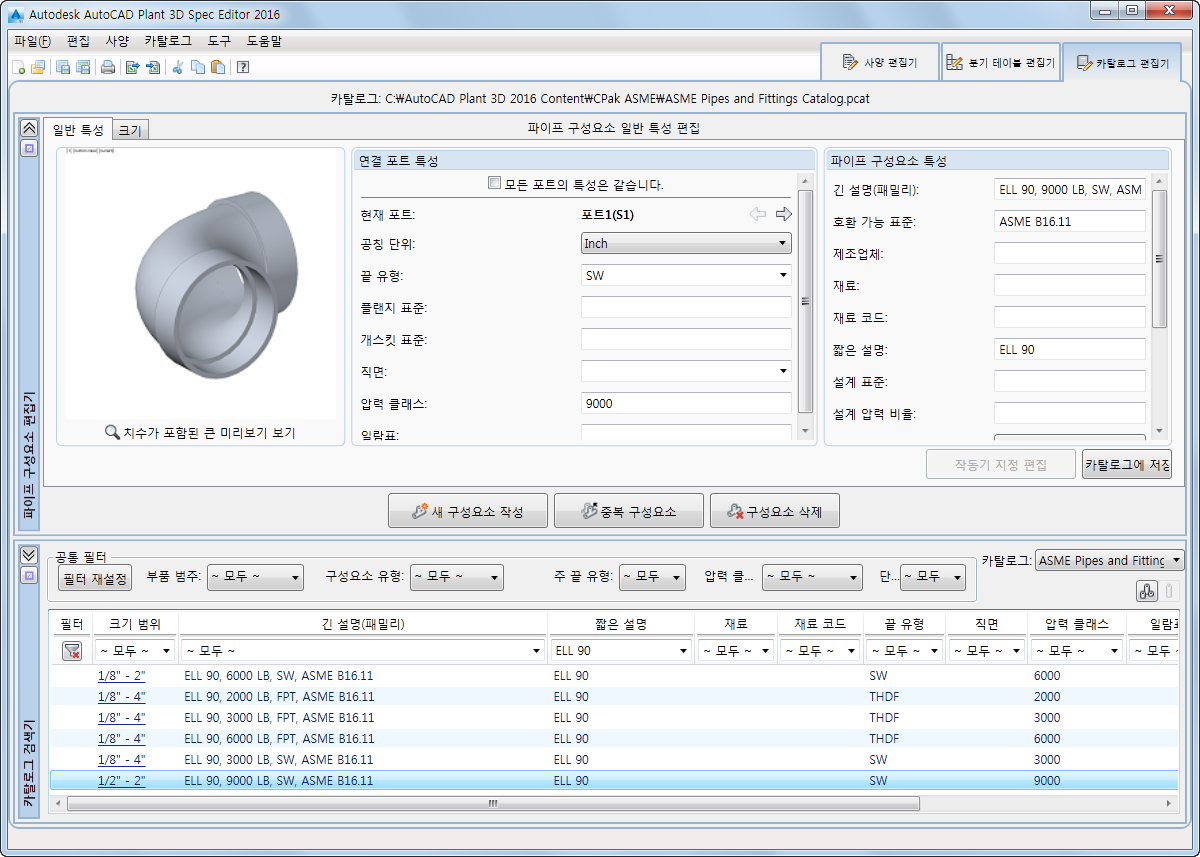Screen dimensions: 1200x857
Task: Open the 파일(F) menu
Action: click(x=33, y=41)
